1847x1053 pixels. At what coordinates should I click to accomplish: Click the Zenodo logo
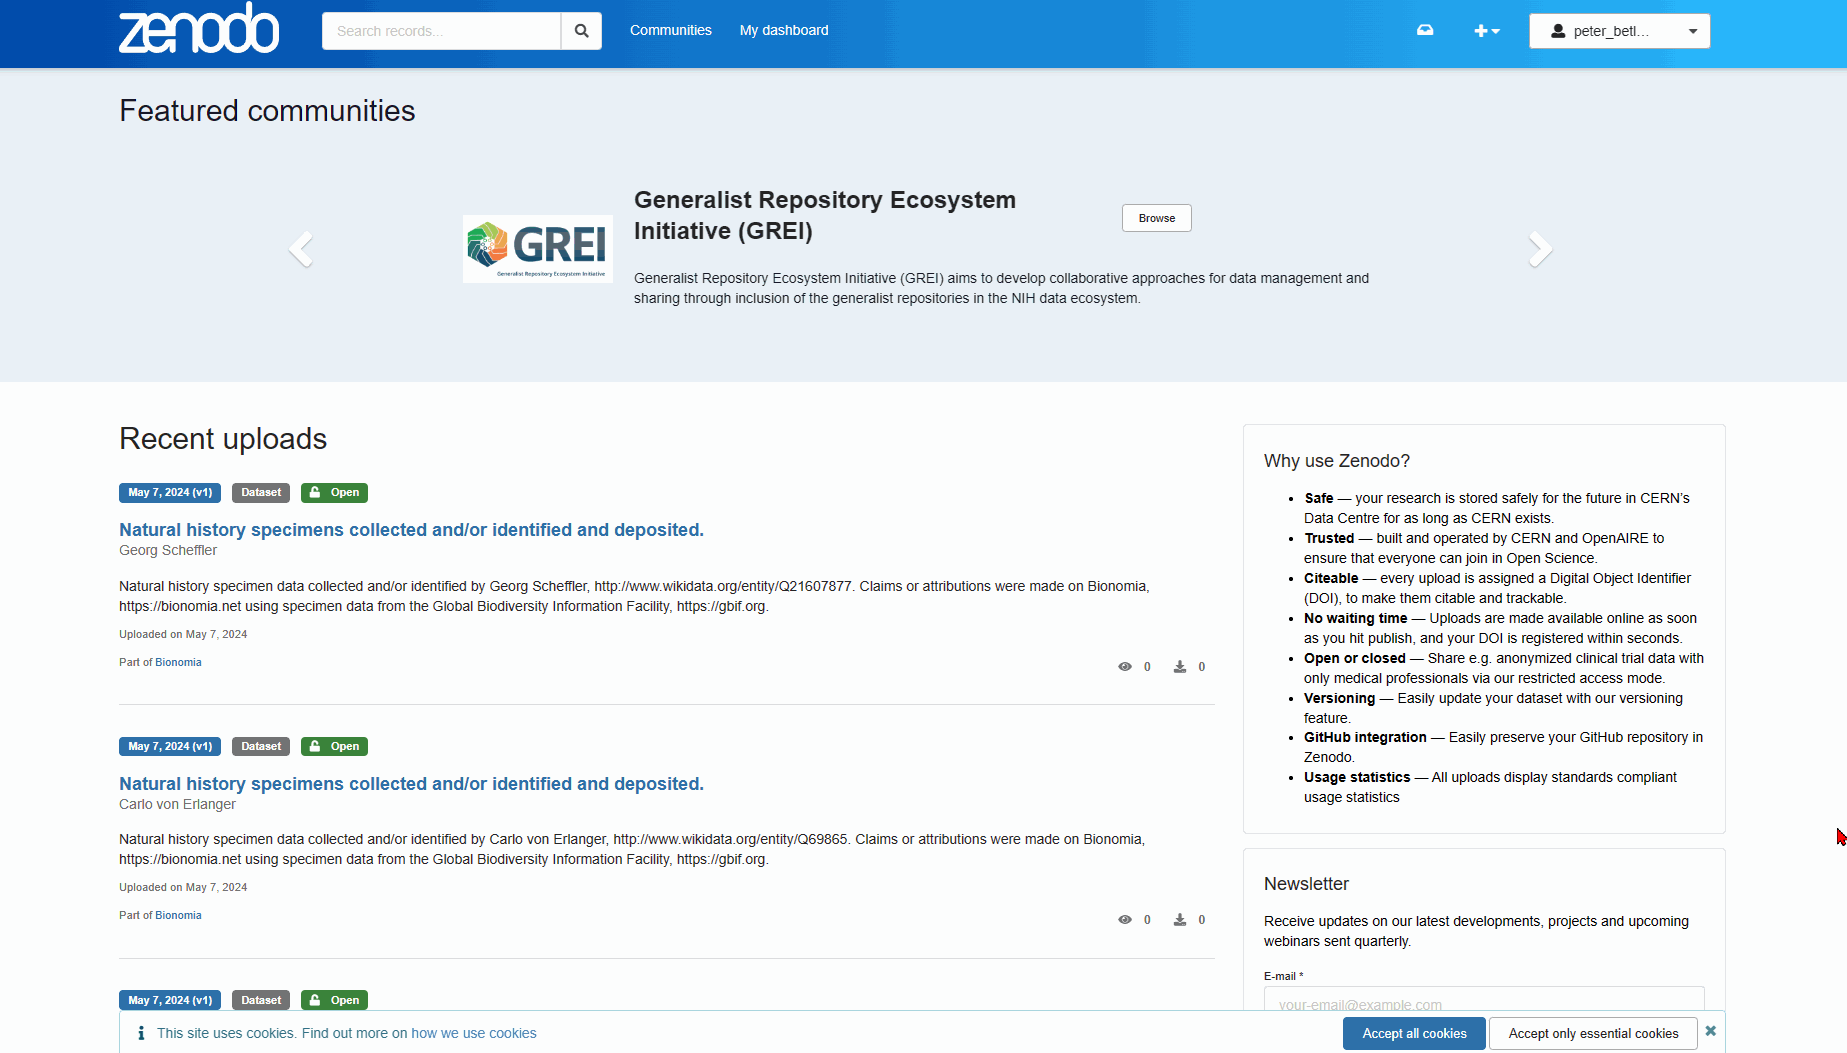pos(199,29)
